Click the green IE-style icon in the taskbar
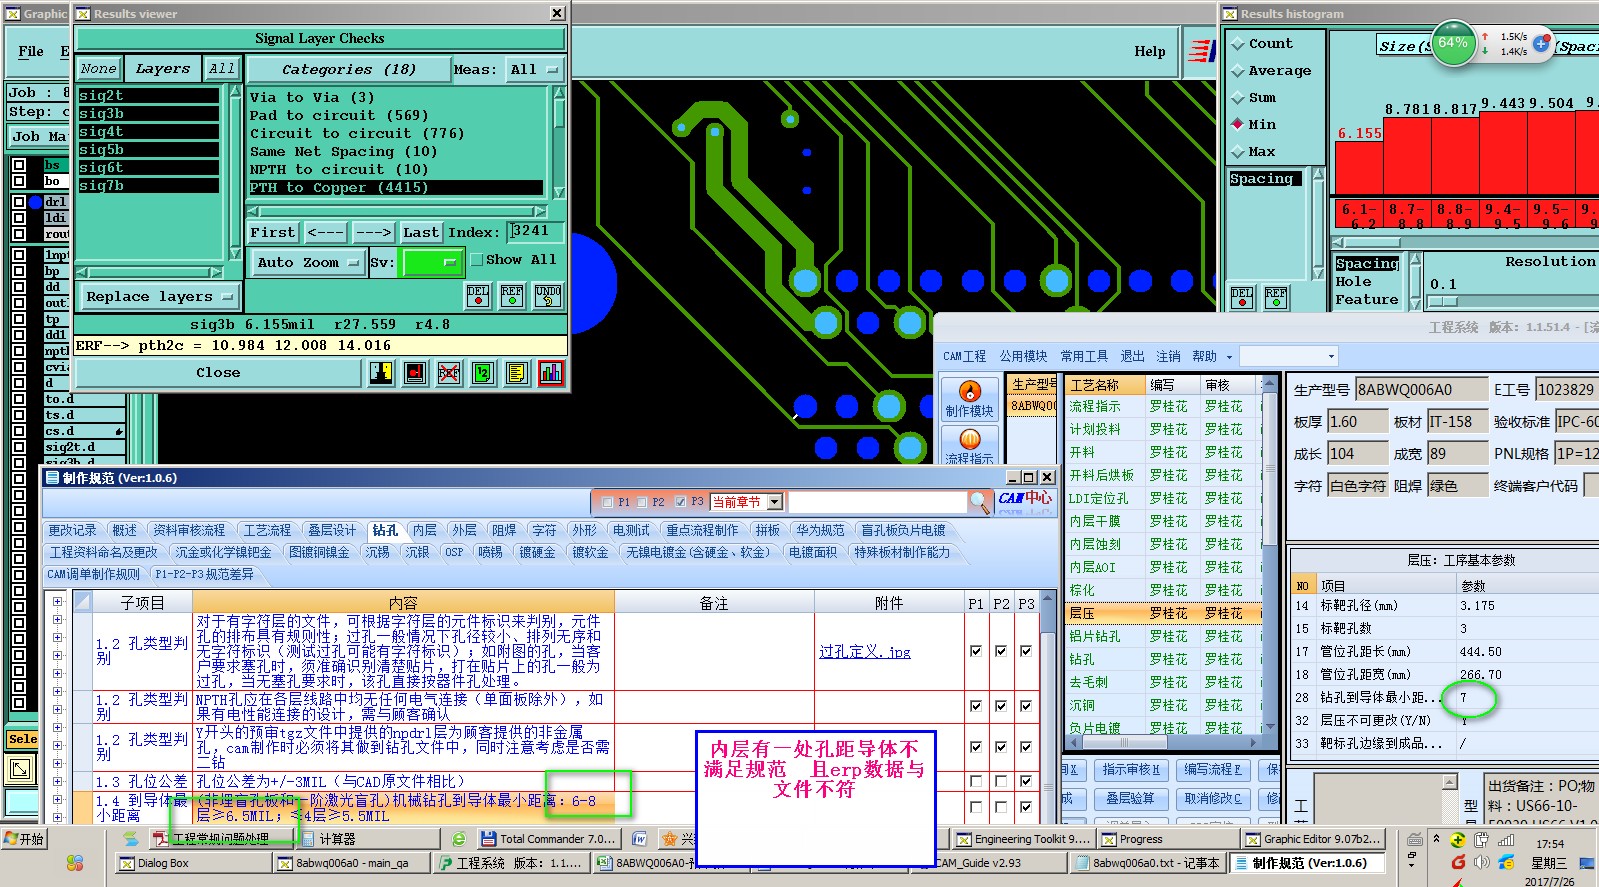Screen dimensions: 1599x887 pyautogui.click(x=459, y=839)
